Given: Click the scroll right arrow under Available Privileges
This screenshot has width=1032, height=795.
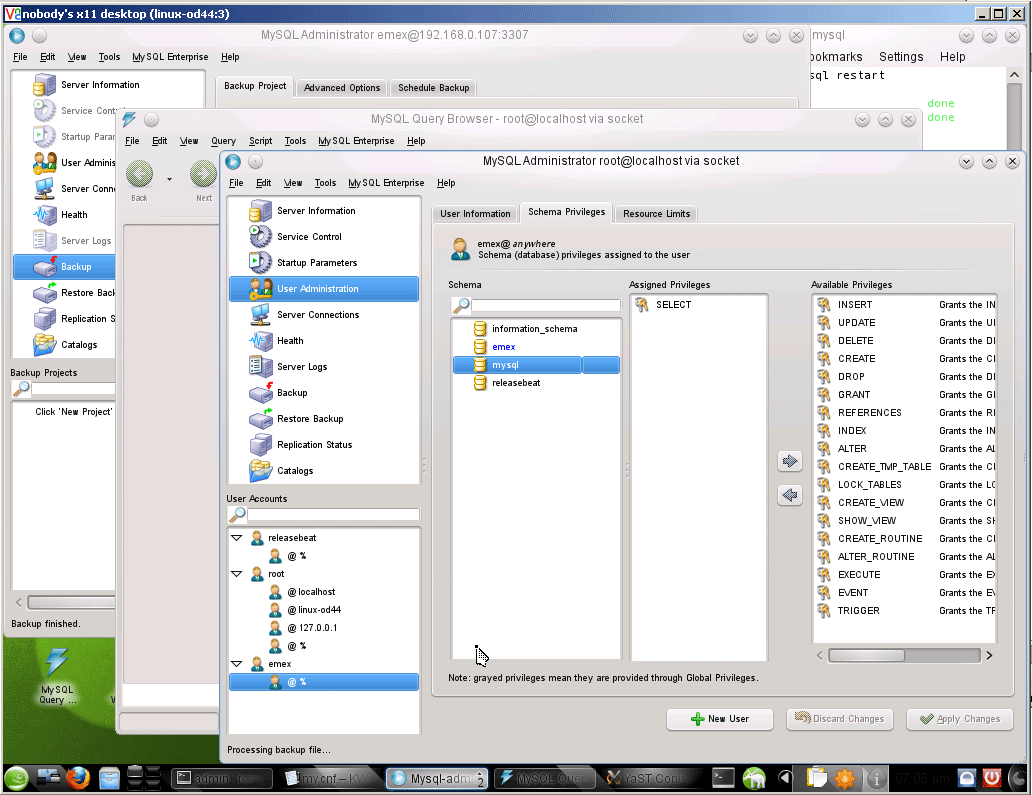Looking at the screenshot, I should point(989,655).
